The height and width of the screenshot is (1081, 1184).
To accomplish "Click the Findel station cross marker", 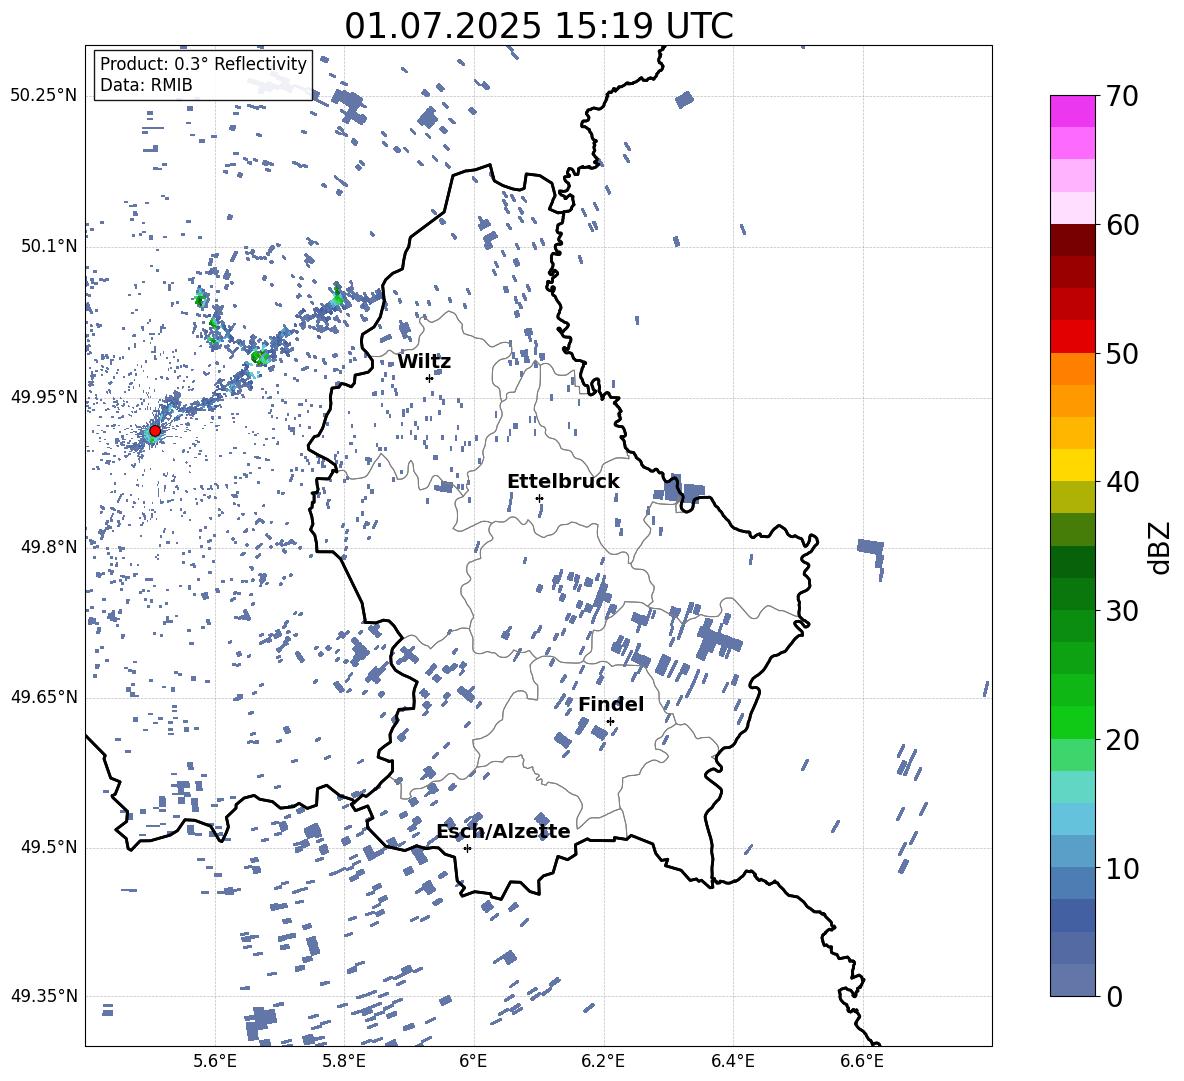I will click(x=610, y=722).
